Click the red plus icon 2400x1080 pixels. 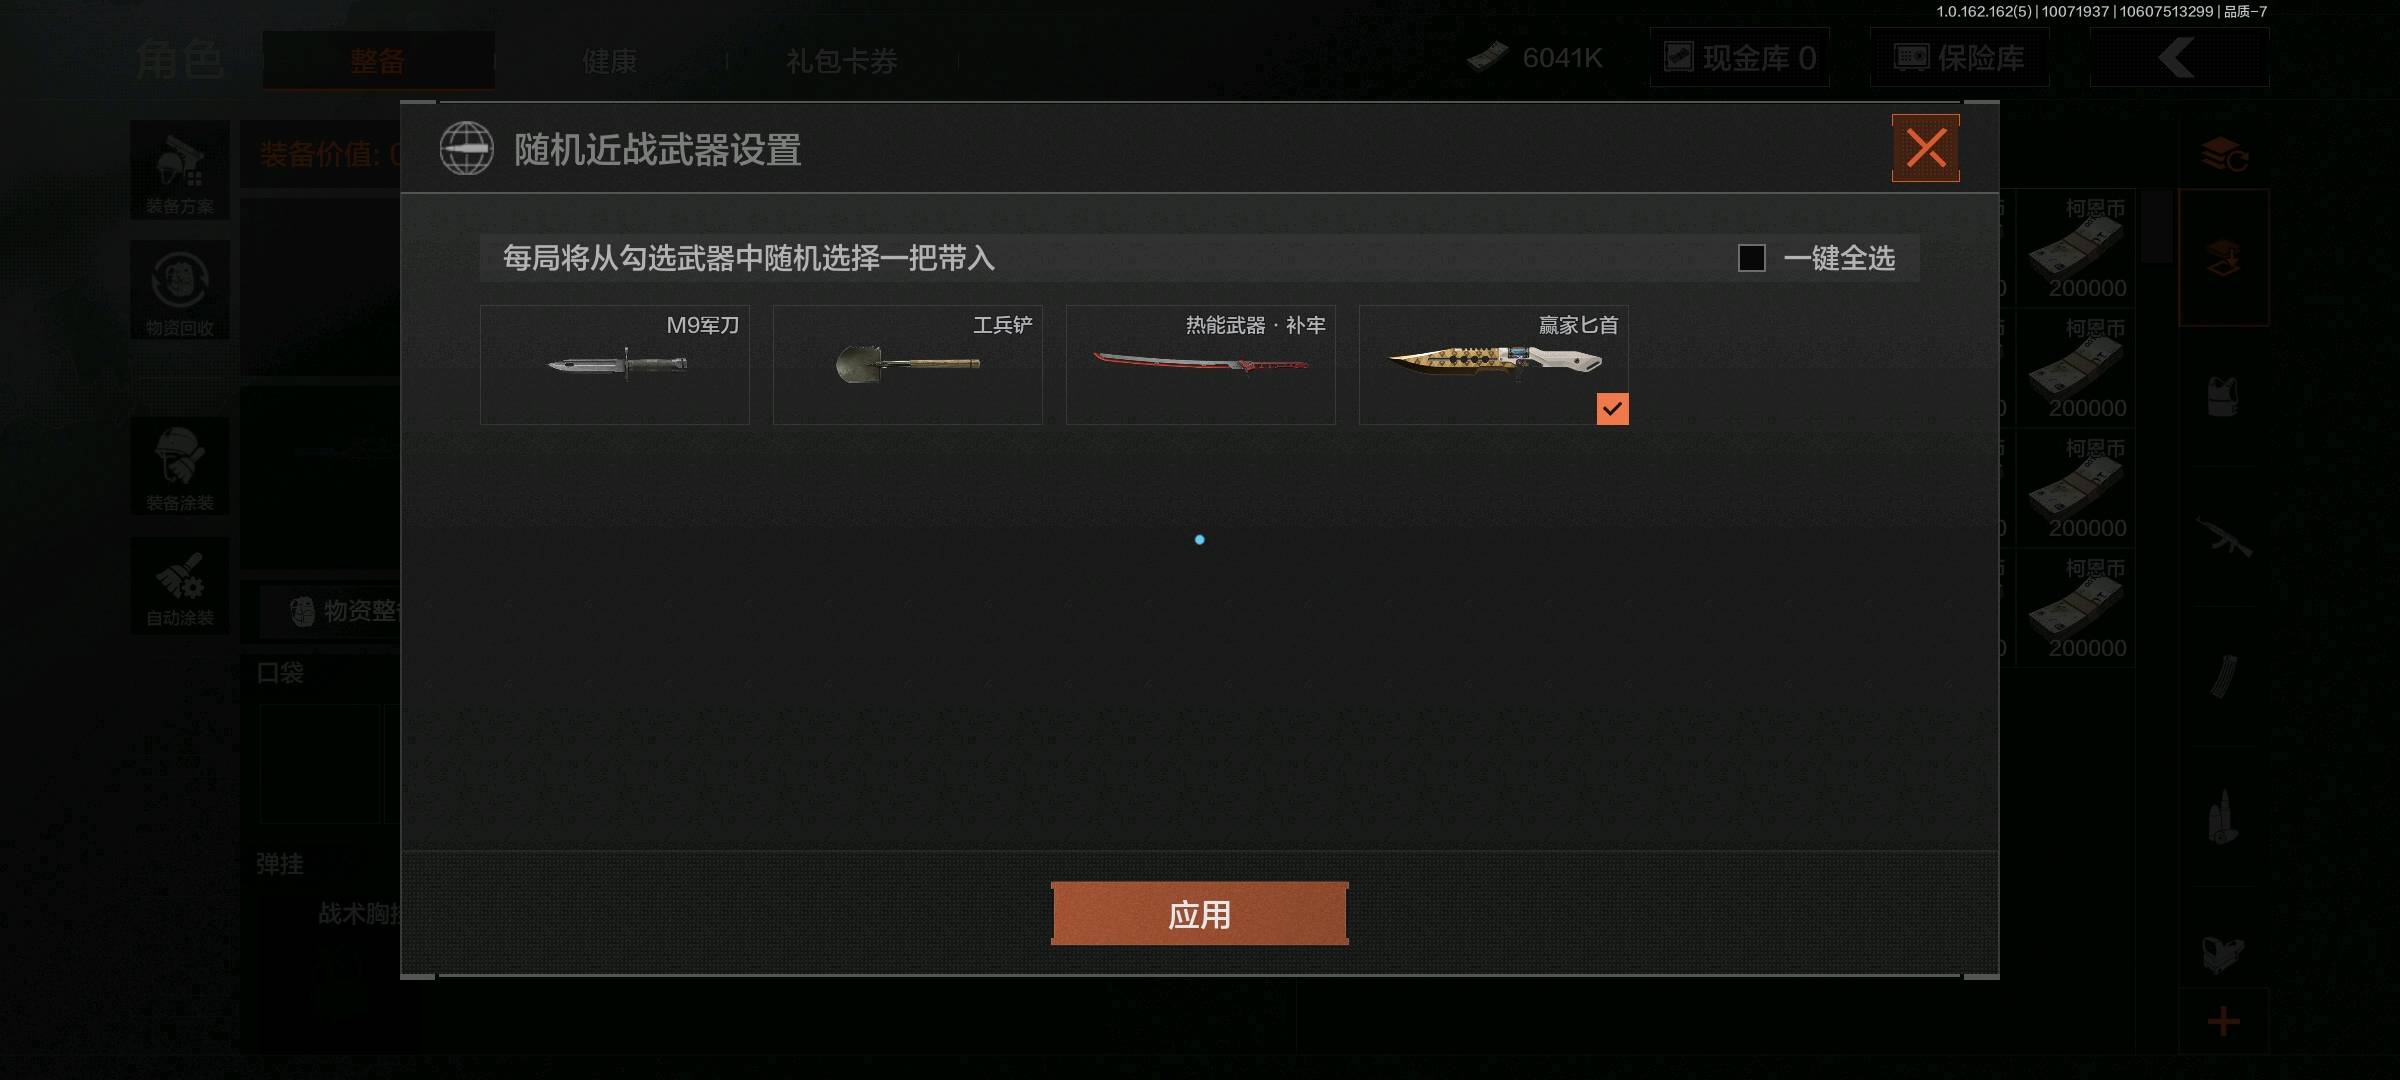click(x=2223, y=1022)
